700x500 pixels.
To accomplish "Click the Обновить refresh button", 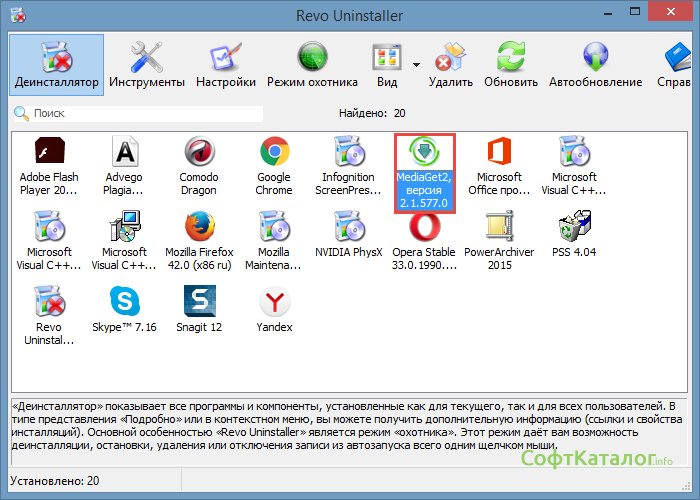I will click(x=511, y=64).
